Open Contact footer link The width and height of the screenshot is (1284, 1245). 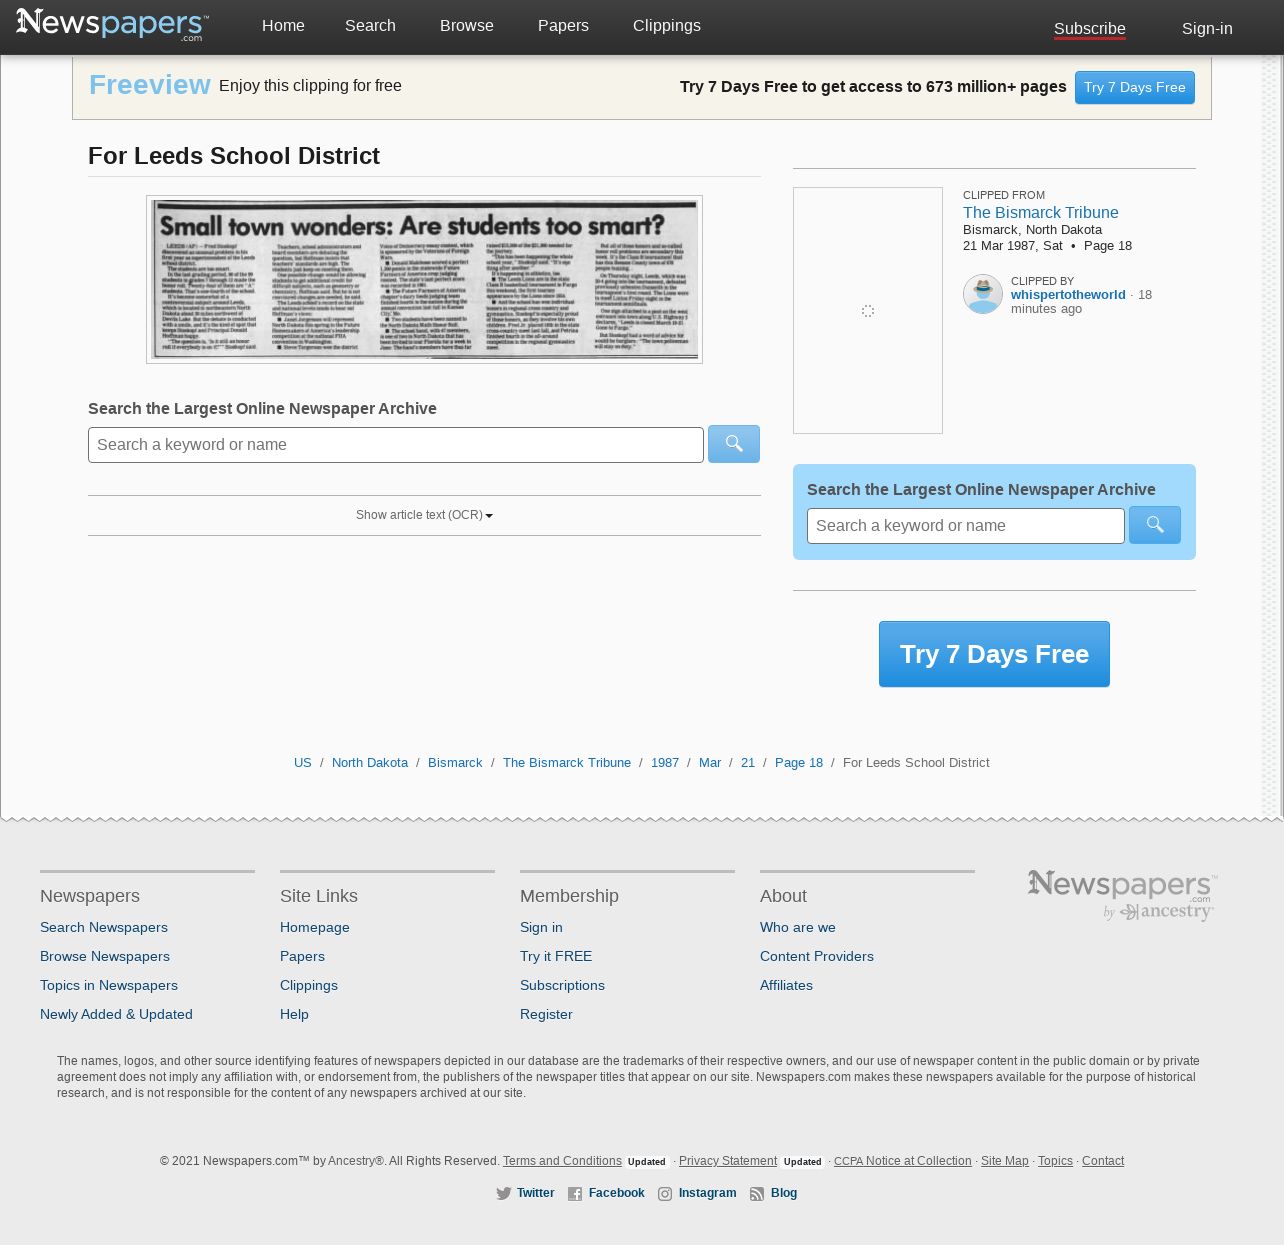[x=1103, y=1161]
